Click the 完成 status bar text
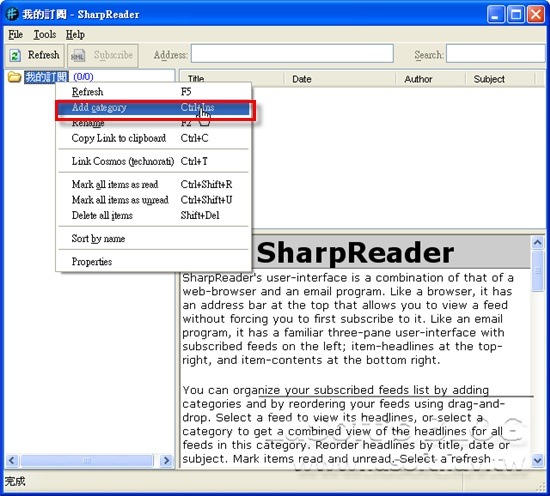 [x=15, y=481]
